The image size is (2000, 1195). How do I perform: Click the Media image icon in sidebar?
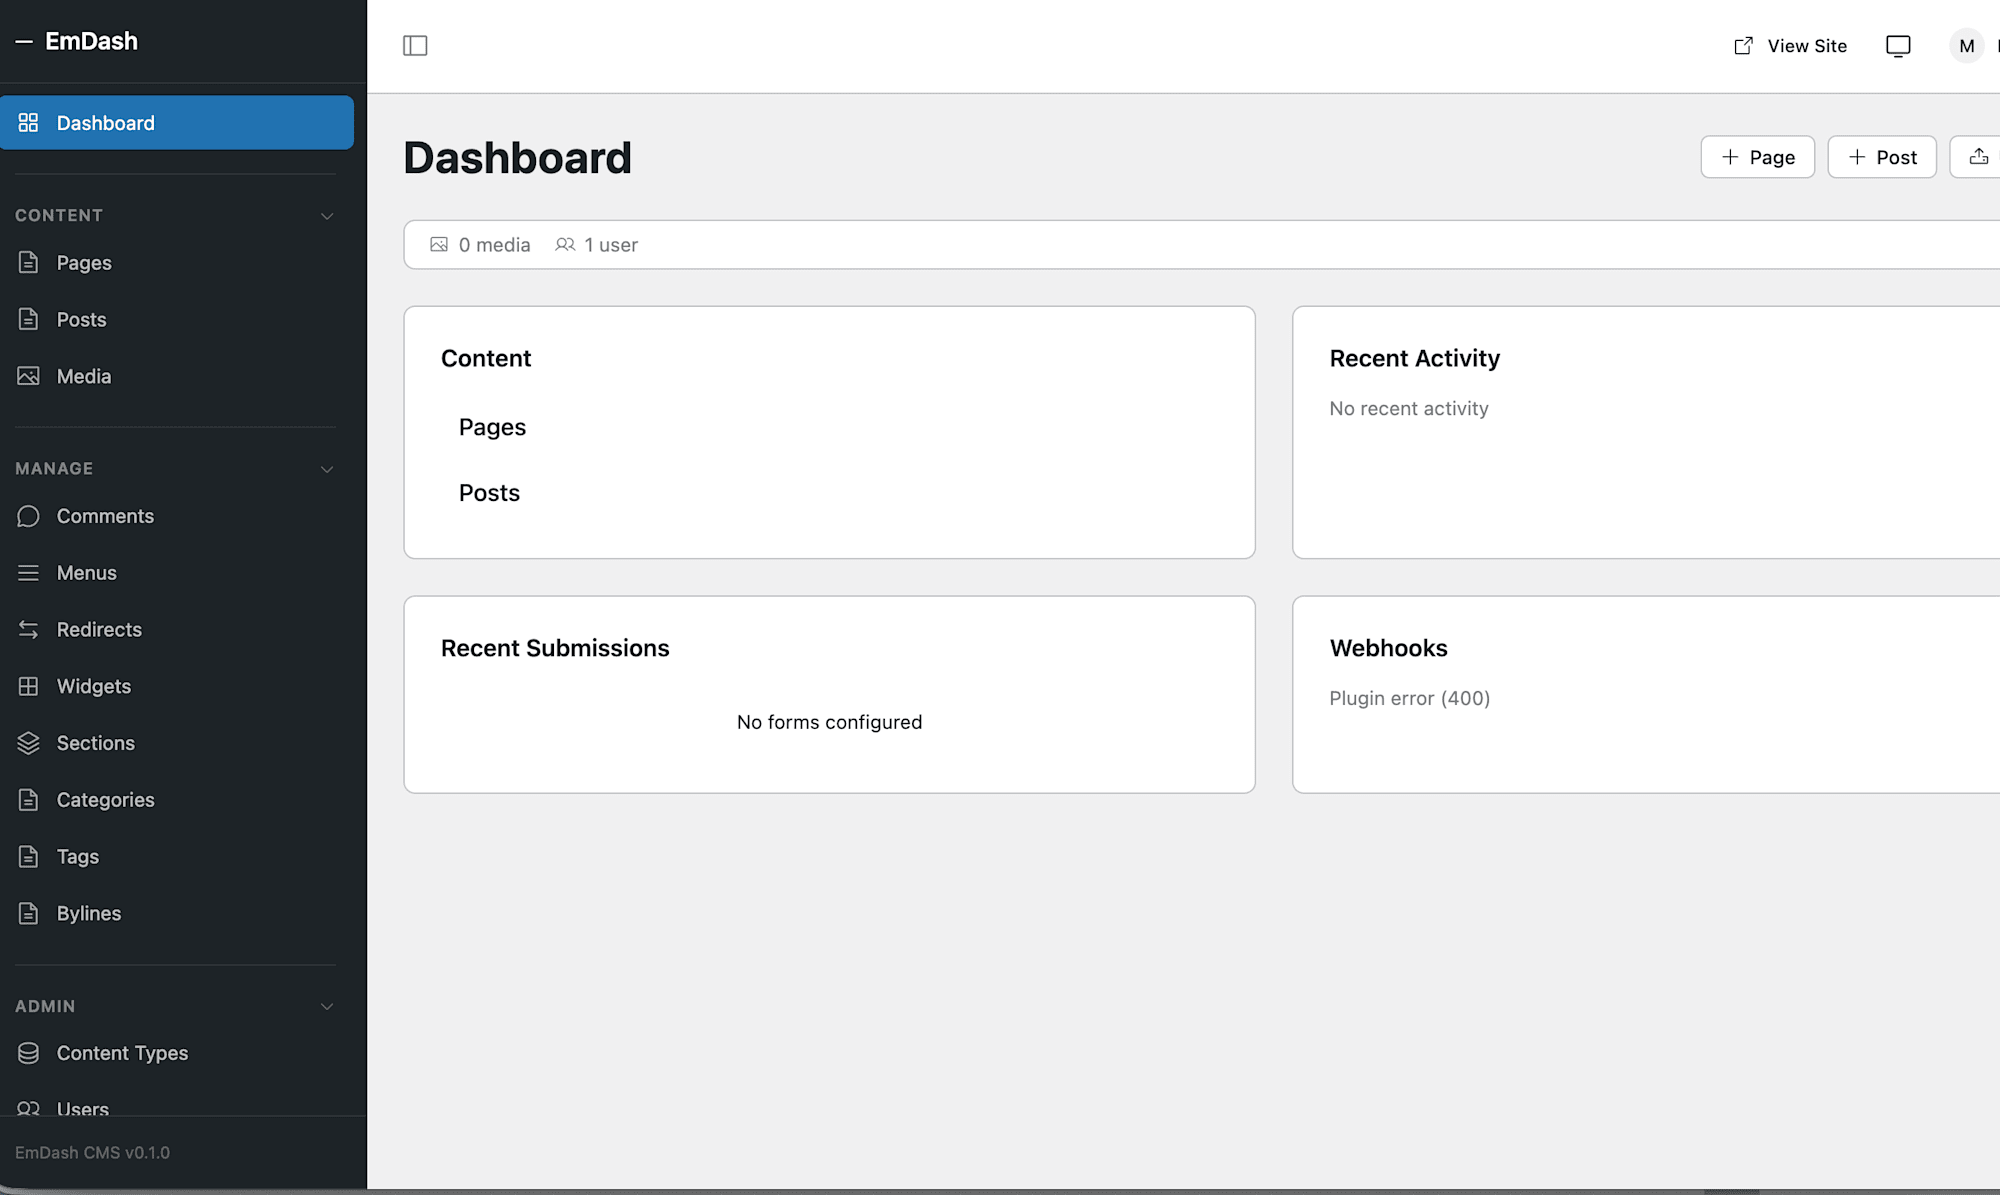pos(28,376)
